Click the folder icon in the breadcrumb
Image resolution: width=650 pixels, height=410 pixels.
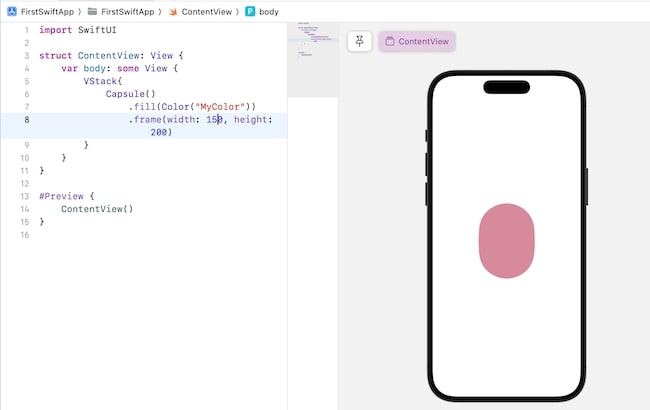[93, 11]
